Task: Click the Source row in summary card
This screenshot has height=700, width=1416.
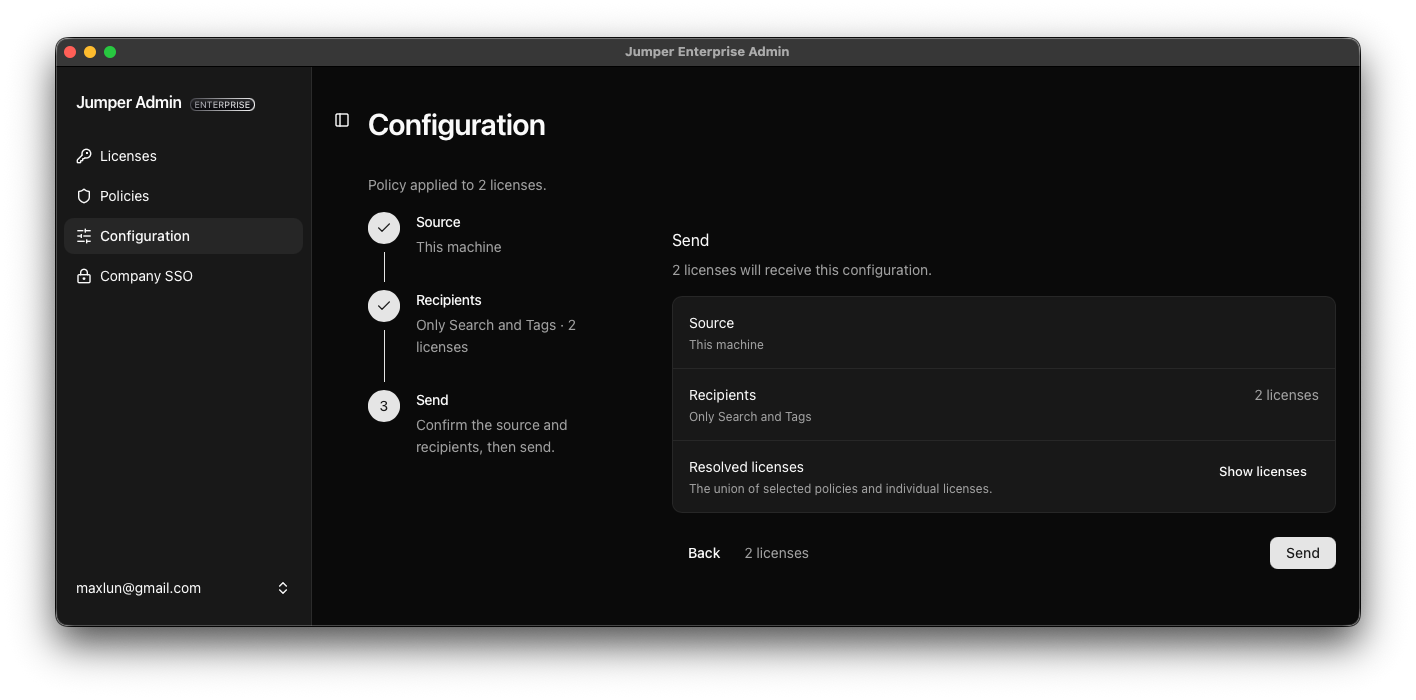Action: click(x=1004, y=333)
